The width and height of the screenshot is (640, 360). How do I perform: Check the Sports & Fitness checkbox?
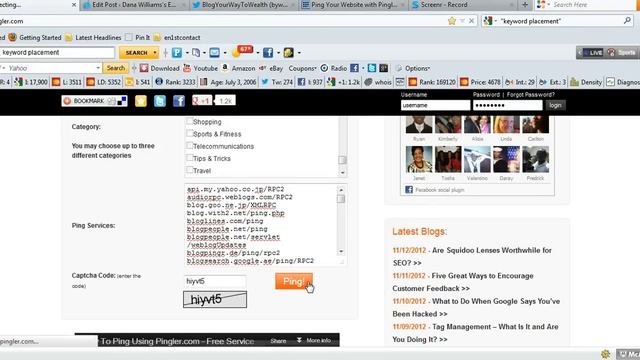(x=189, y=133)
